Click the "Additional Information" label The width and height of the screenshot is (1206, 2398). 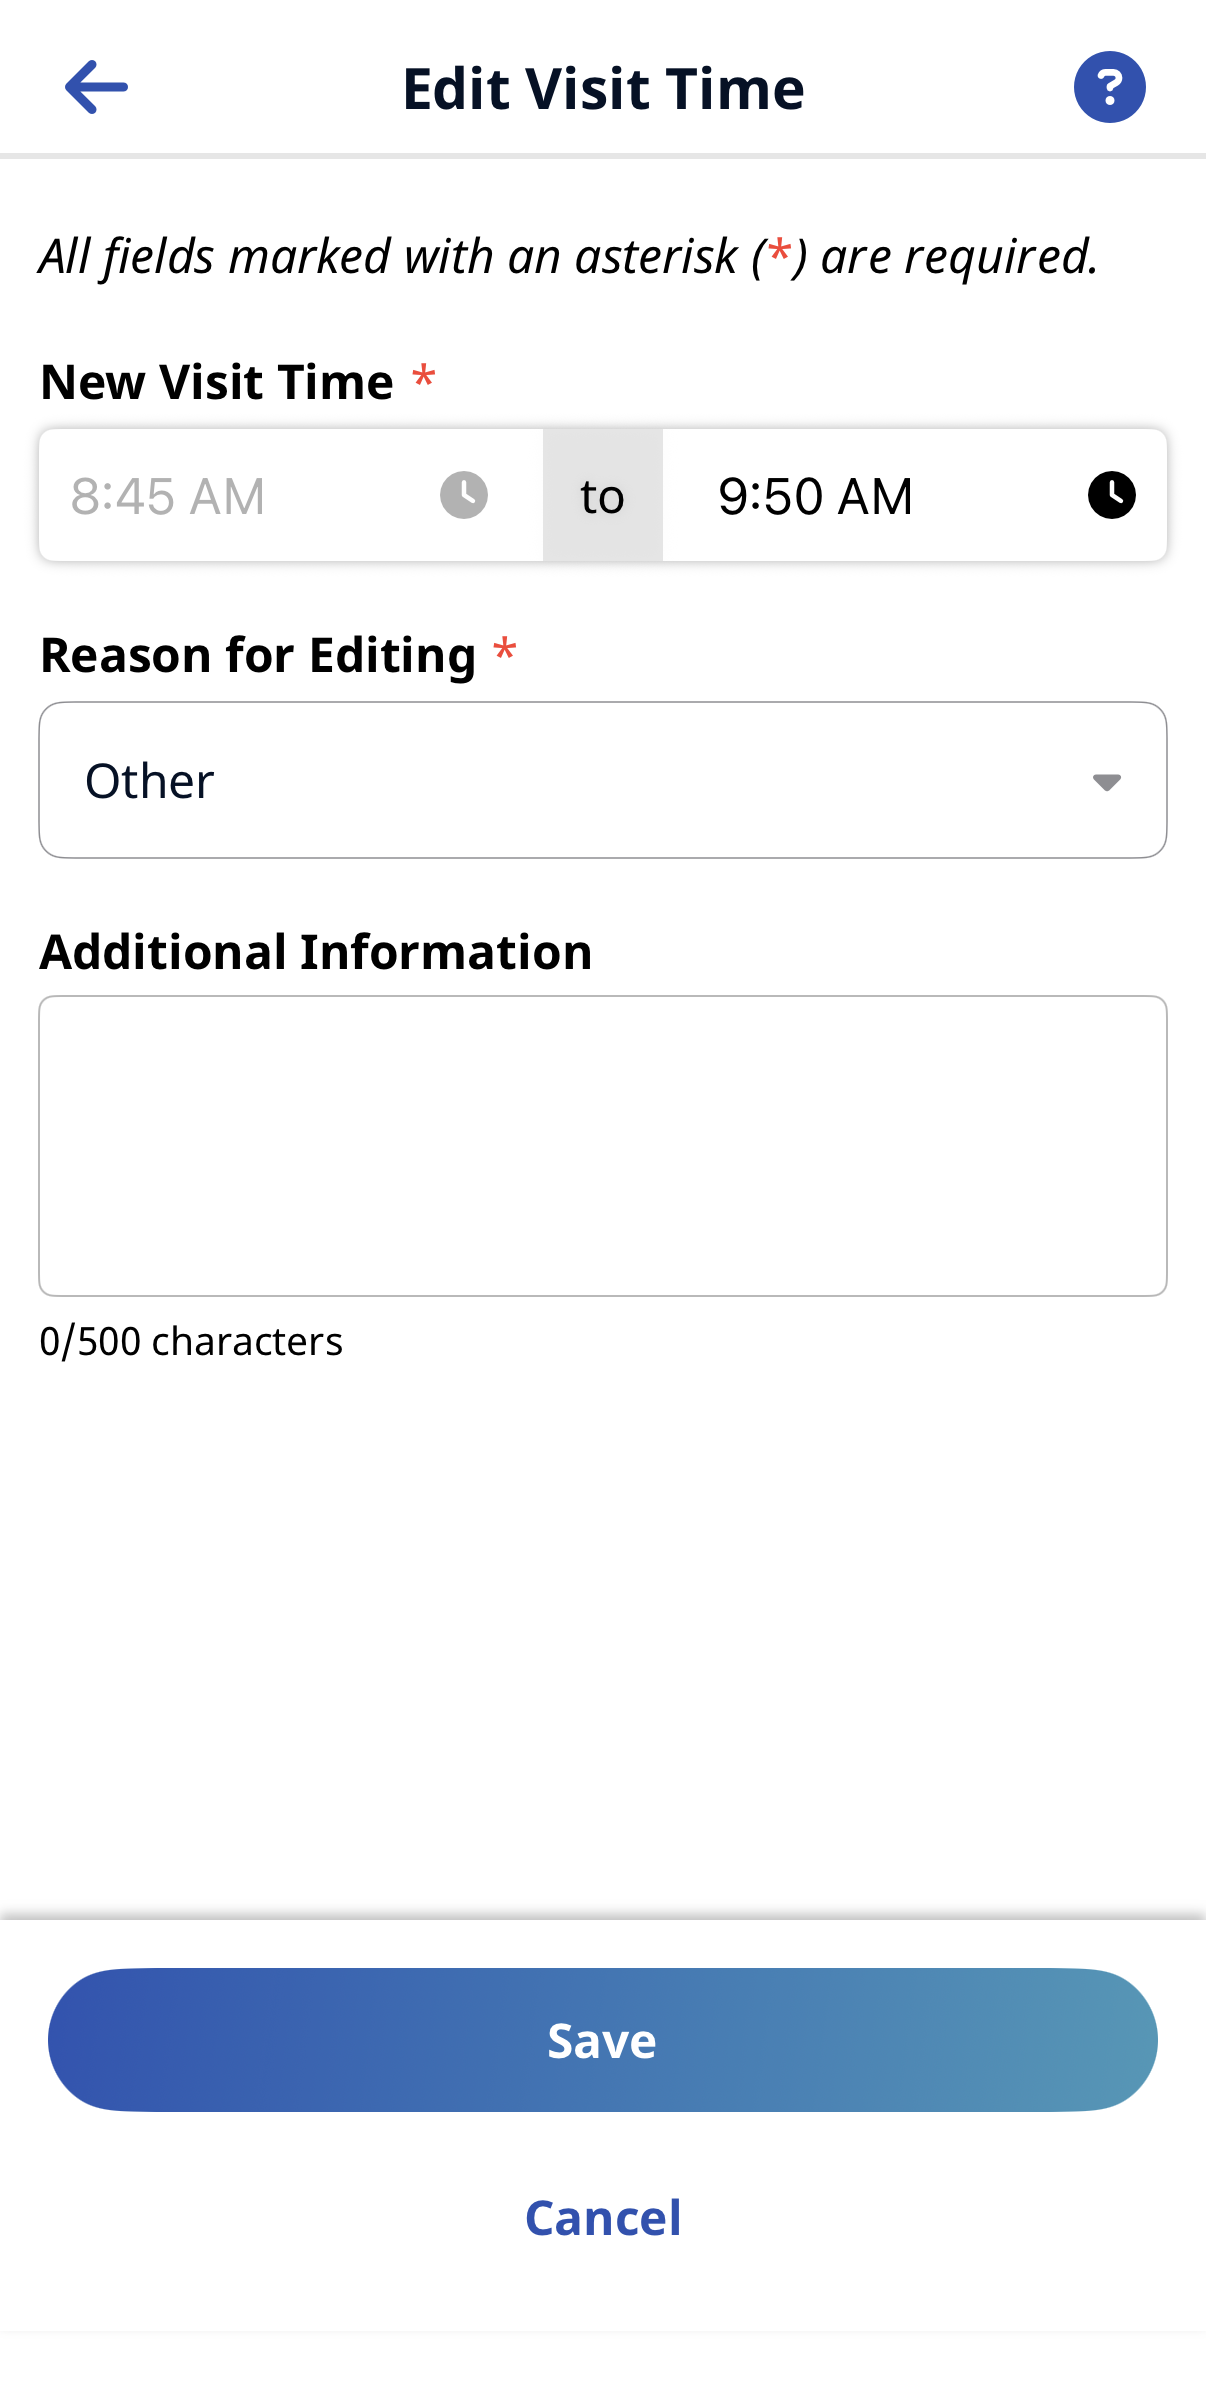(x=316, y=951)
